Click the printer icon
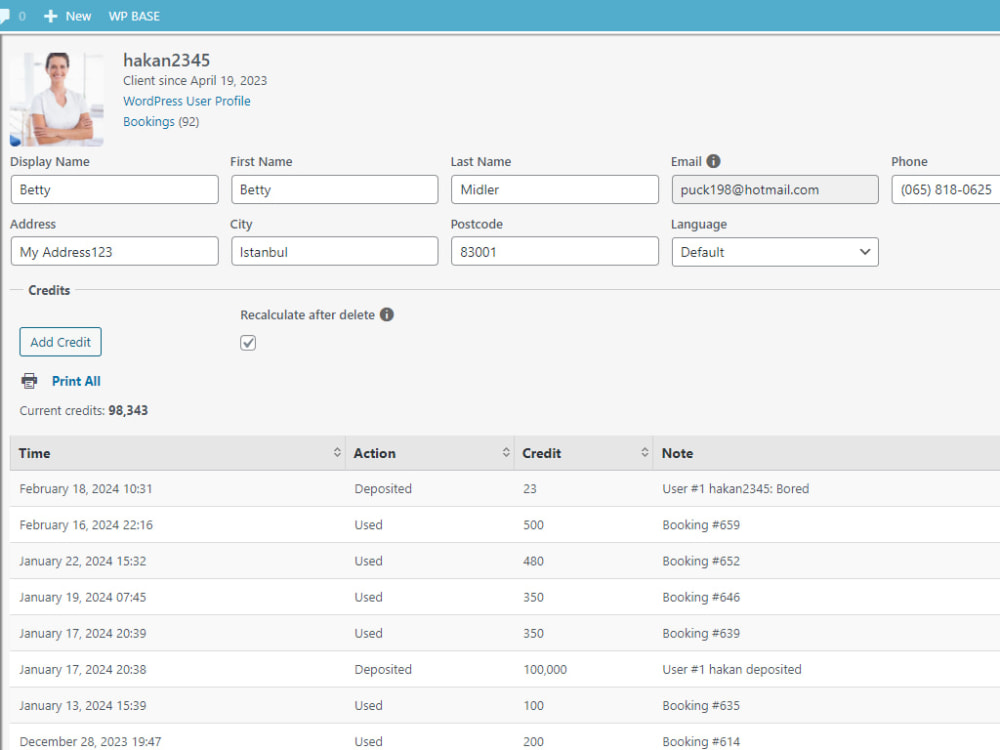 (29, 381)
